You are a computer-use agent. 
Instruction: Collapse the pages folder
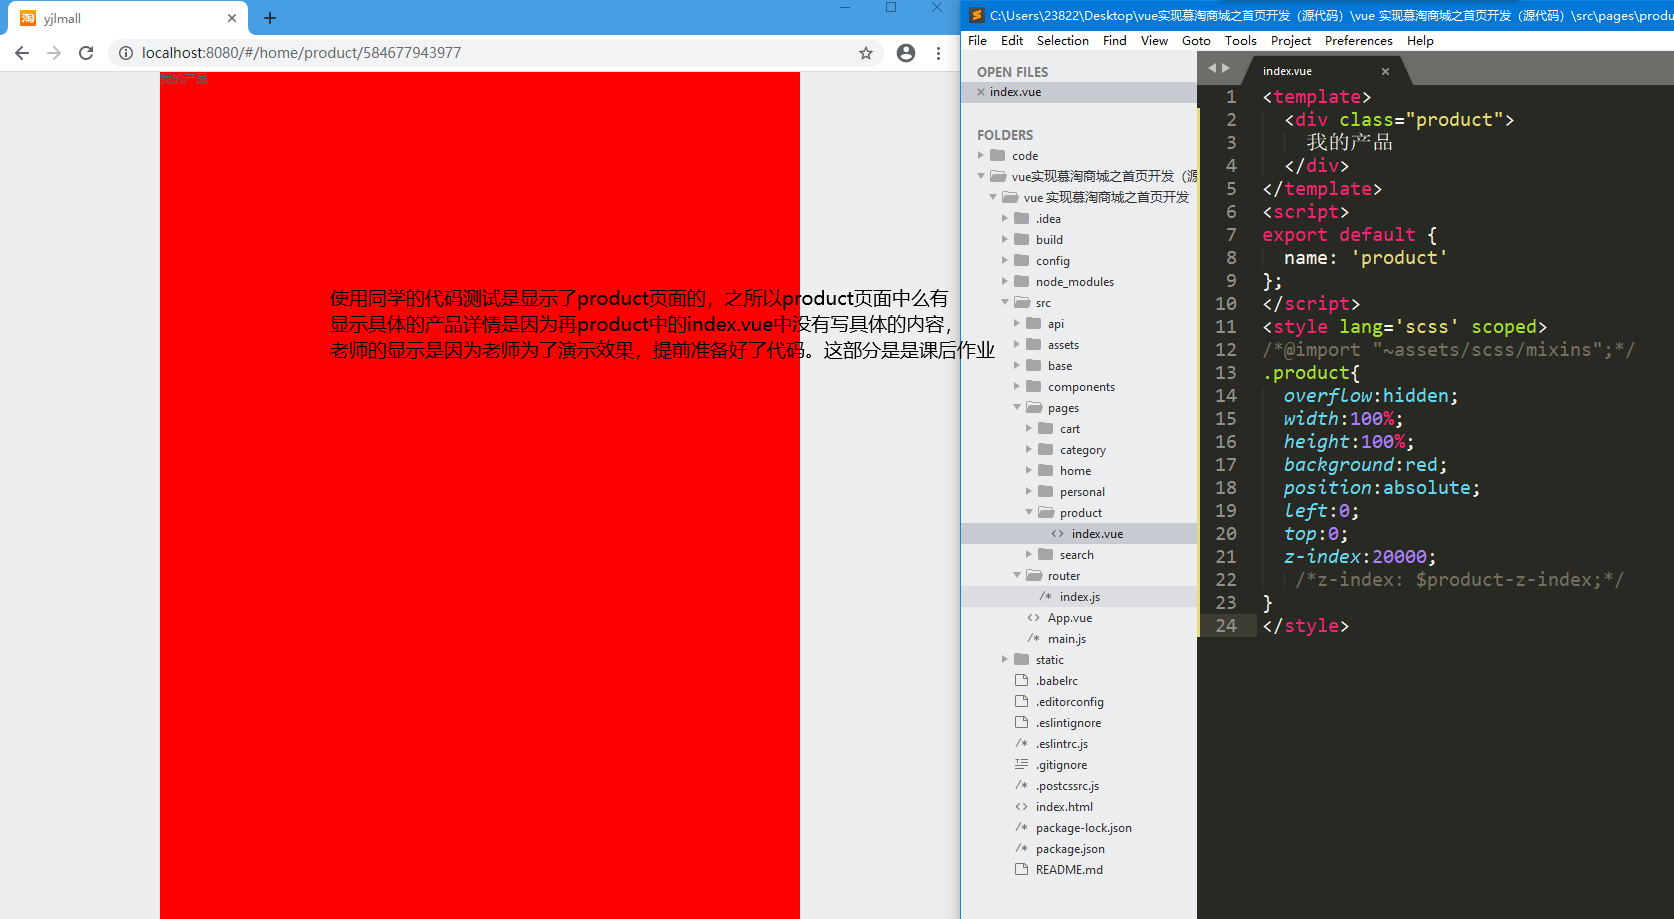click(1017, 407)
